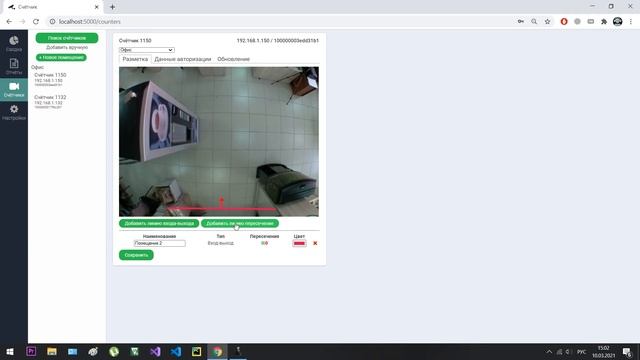Image resolution: width=640 pixels, height=360 pixels.
Task: Launch Adobe Premiere from the taskbar
Action: coord(31,351)
